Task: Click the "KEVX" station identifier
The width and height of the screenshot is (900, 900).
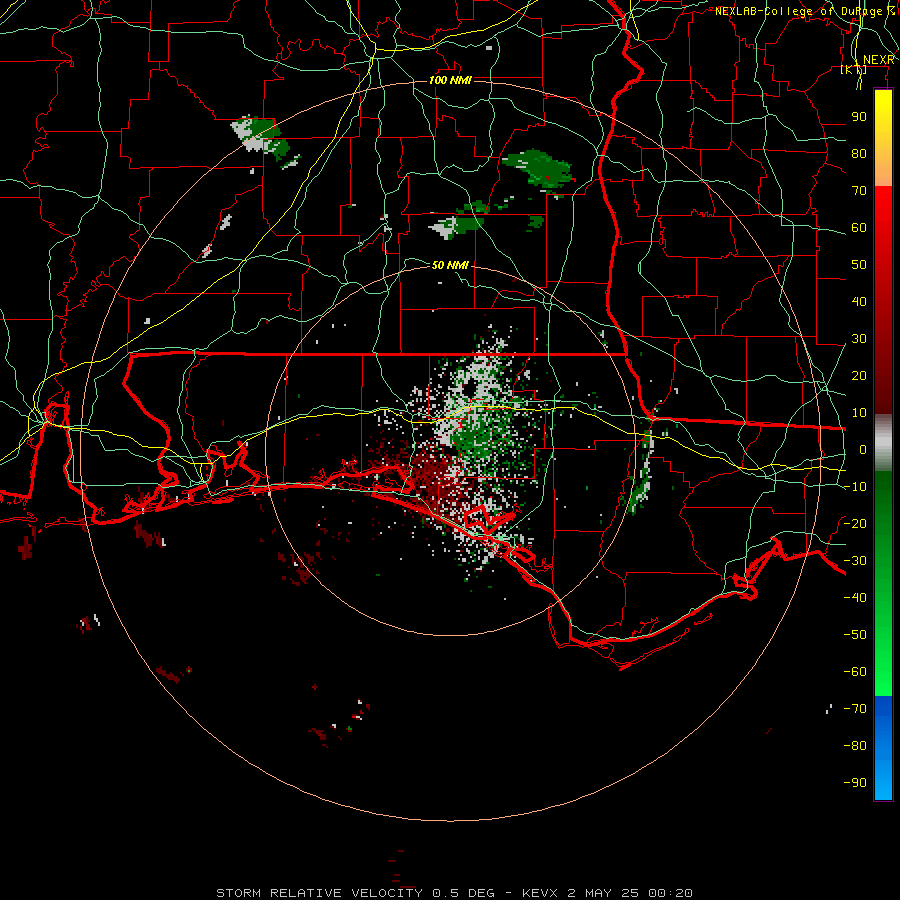Action: [x=540, y=893]
